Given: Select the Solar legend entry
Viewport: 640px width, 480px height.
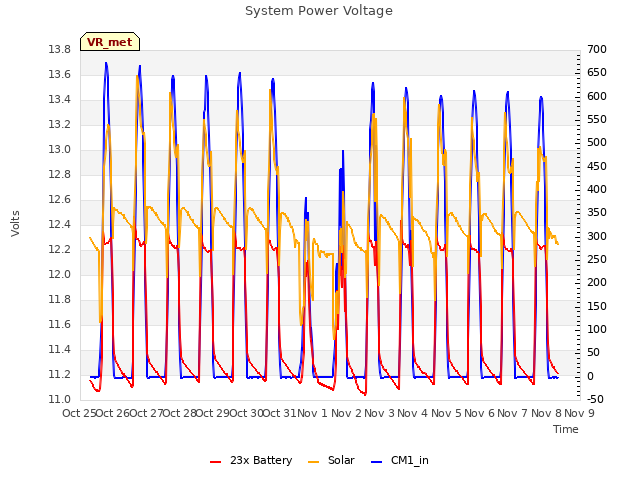Looking at the screenshot, I should pyautogui.click(x=331, y=460).
